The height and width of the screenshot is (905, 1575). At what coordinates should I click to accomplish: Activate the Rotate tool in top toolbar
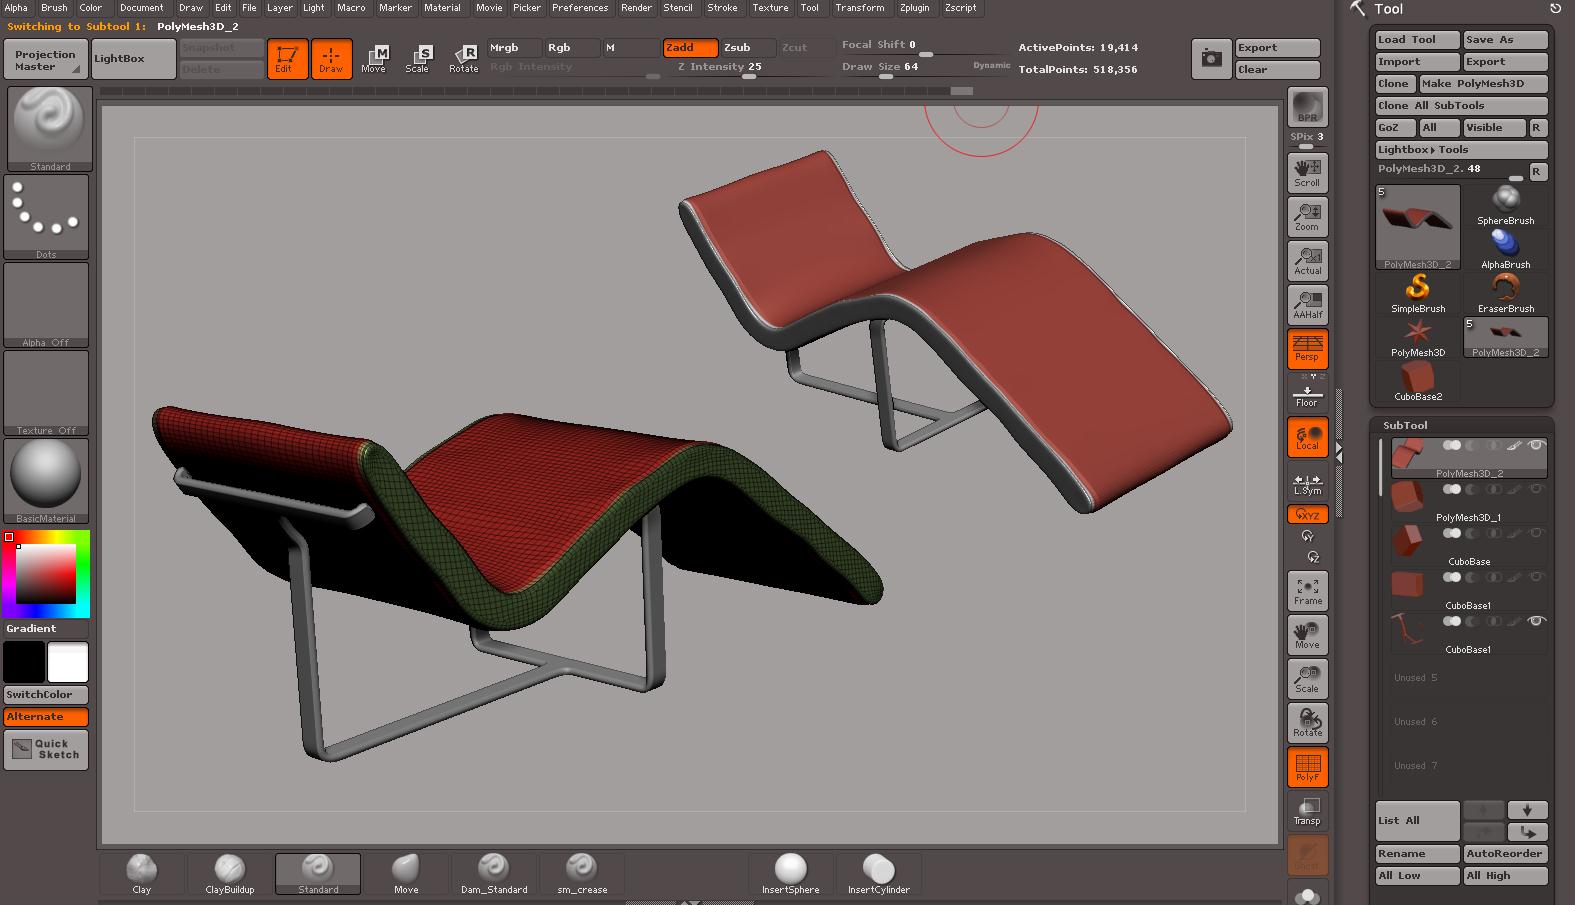(x=464, y=59)
